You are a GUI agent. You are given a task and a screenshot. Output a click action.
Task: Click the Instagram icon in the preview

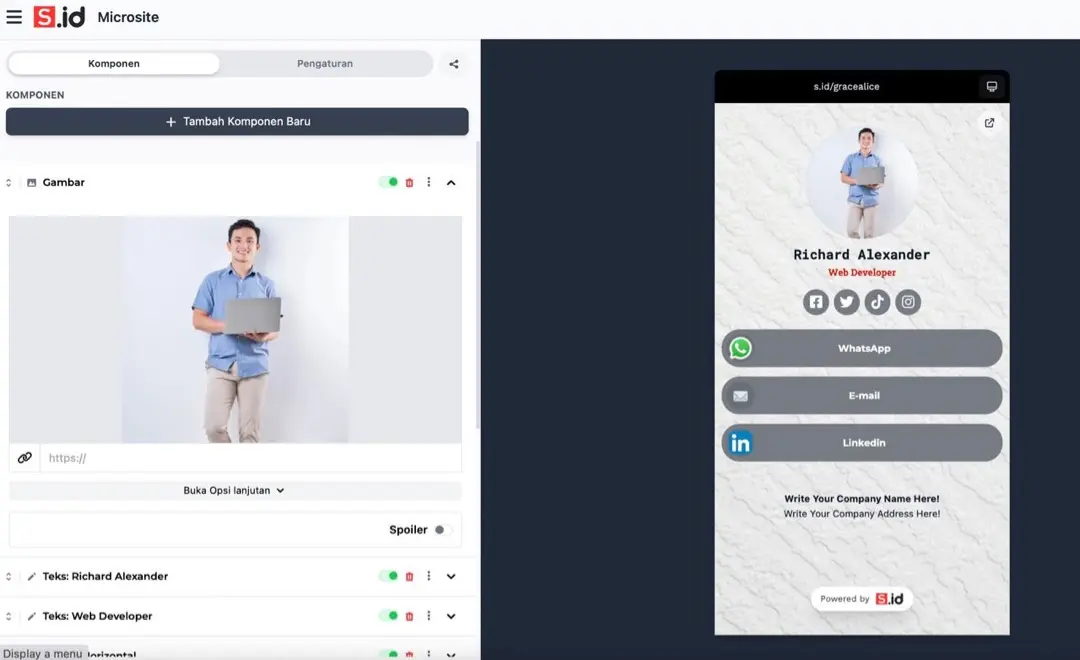click(x=908, y=301)
